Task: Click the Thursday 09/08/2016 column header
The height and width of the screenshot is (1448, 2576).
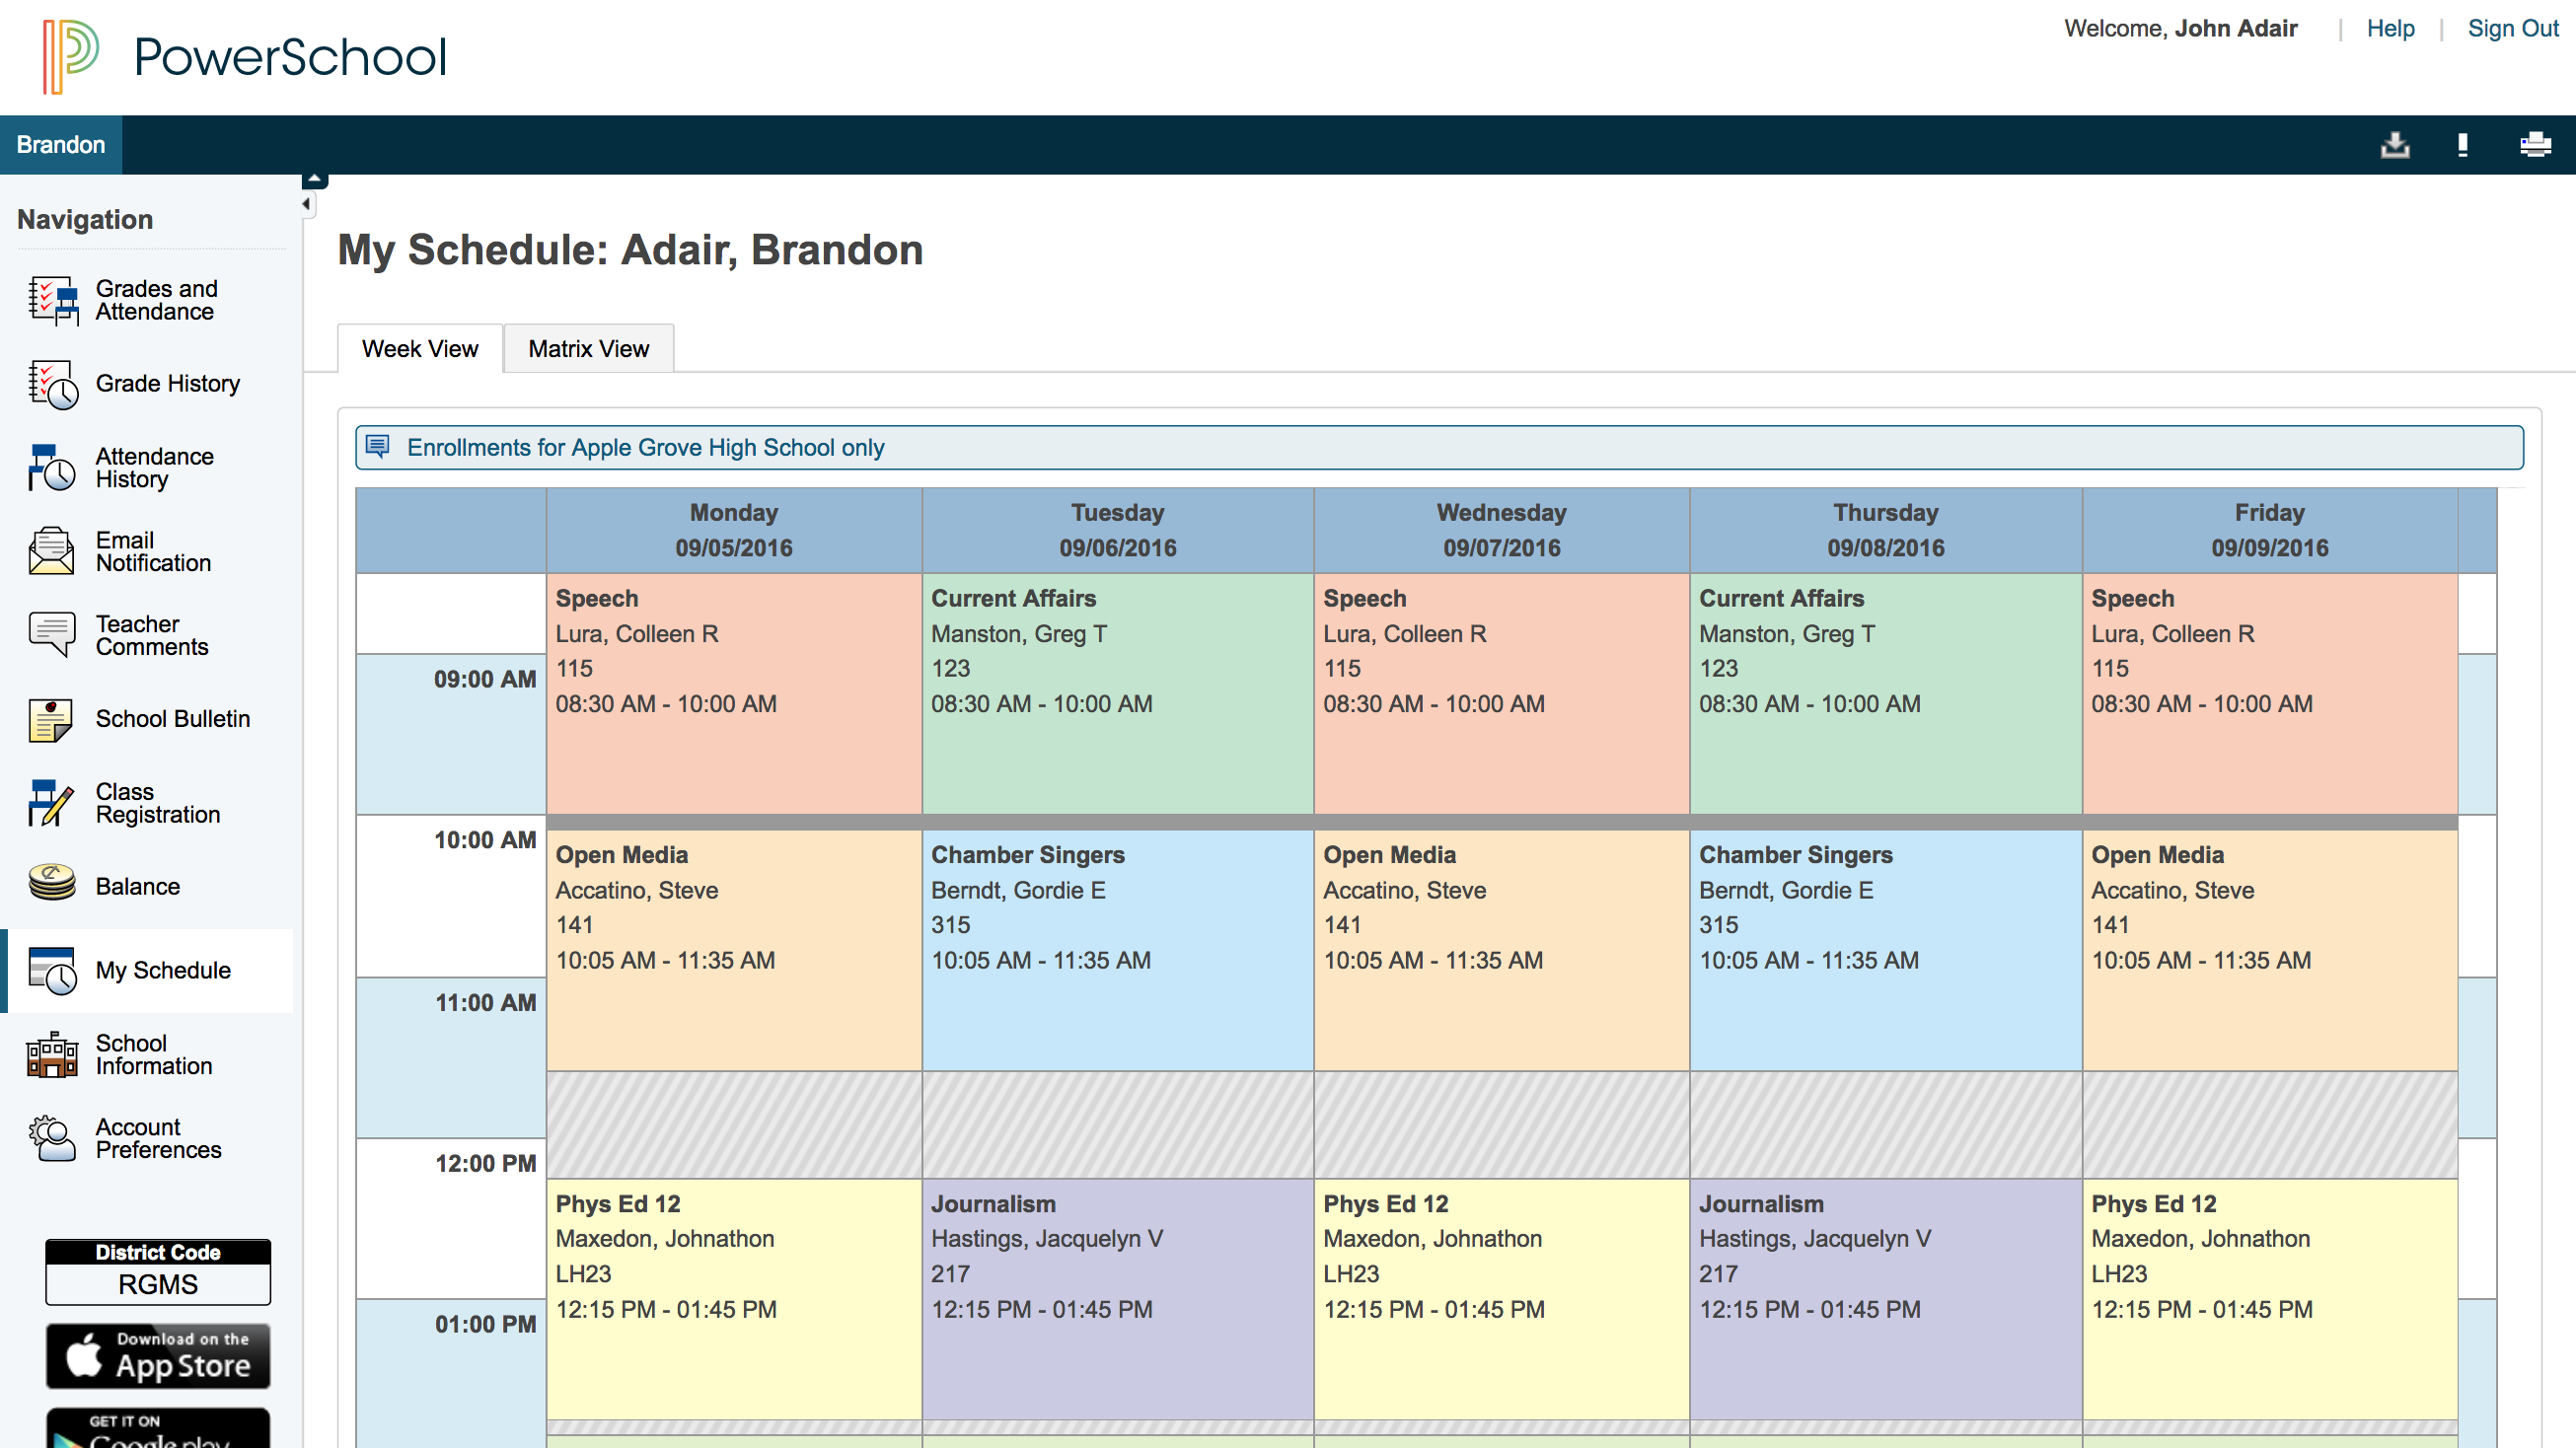Action: pos(1886,530)
